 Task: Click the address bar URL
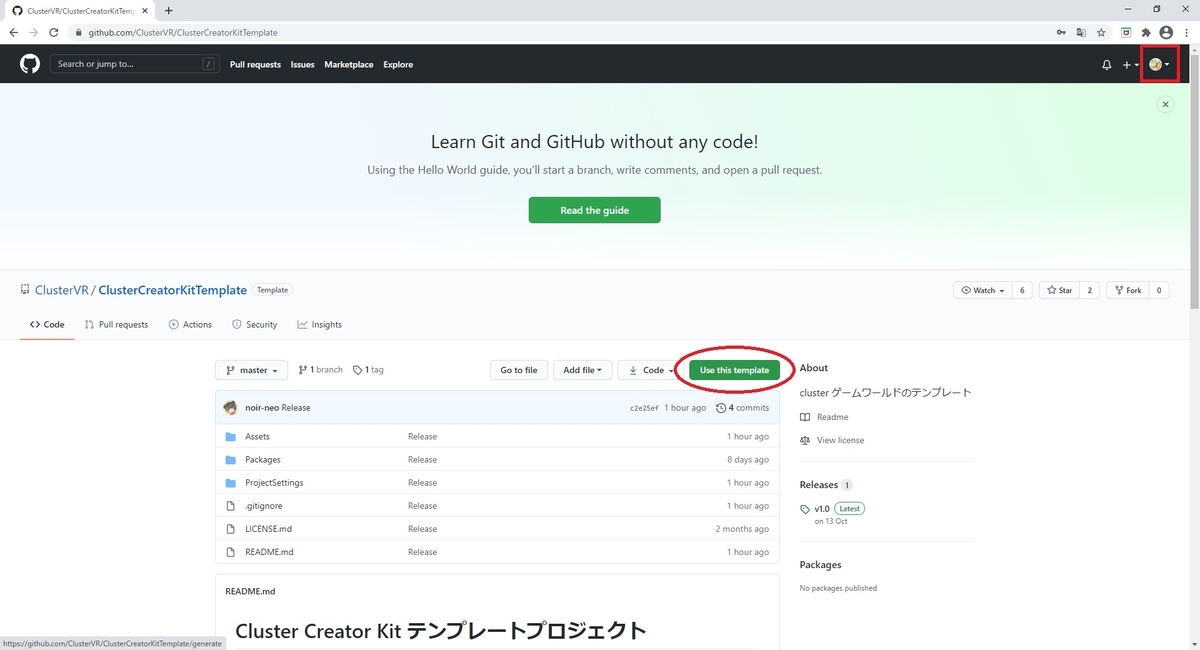pyautogui.click(x=183, y=32)
